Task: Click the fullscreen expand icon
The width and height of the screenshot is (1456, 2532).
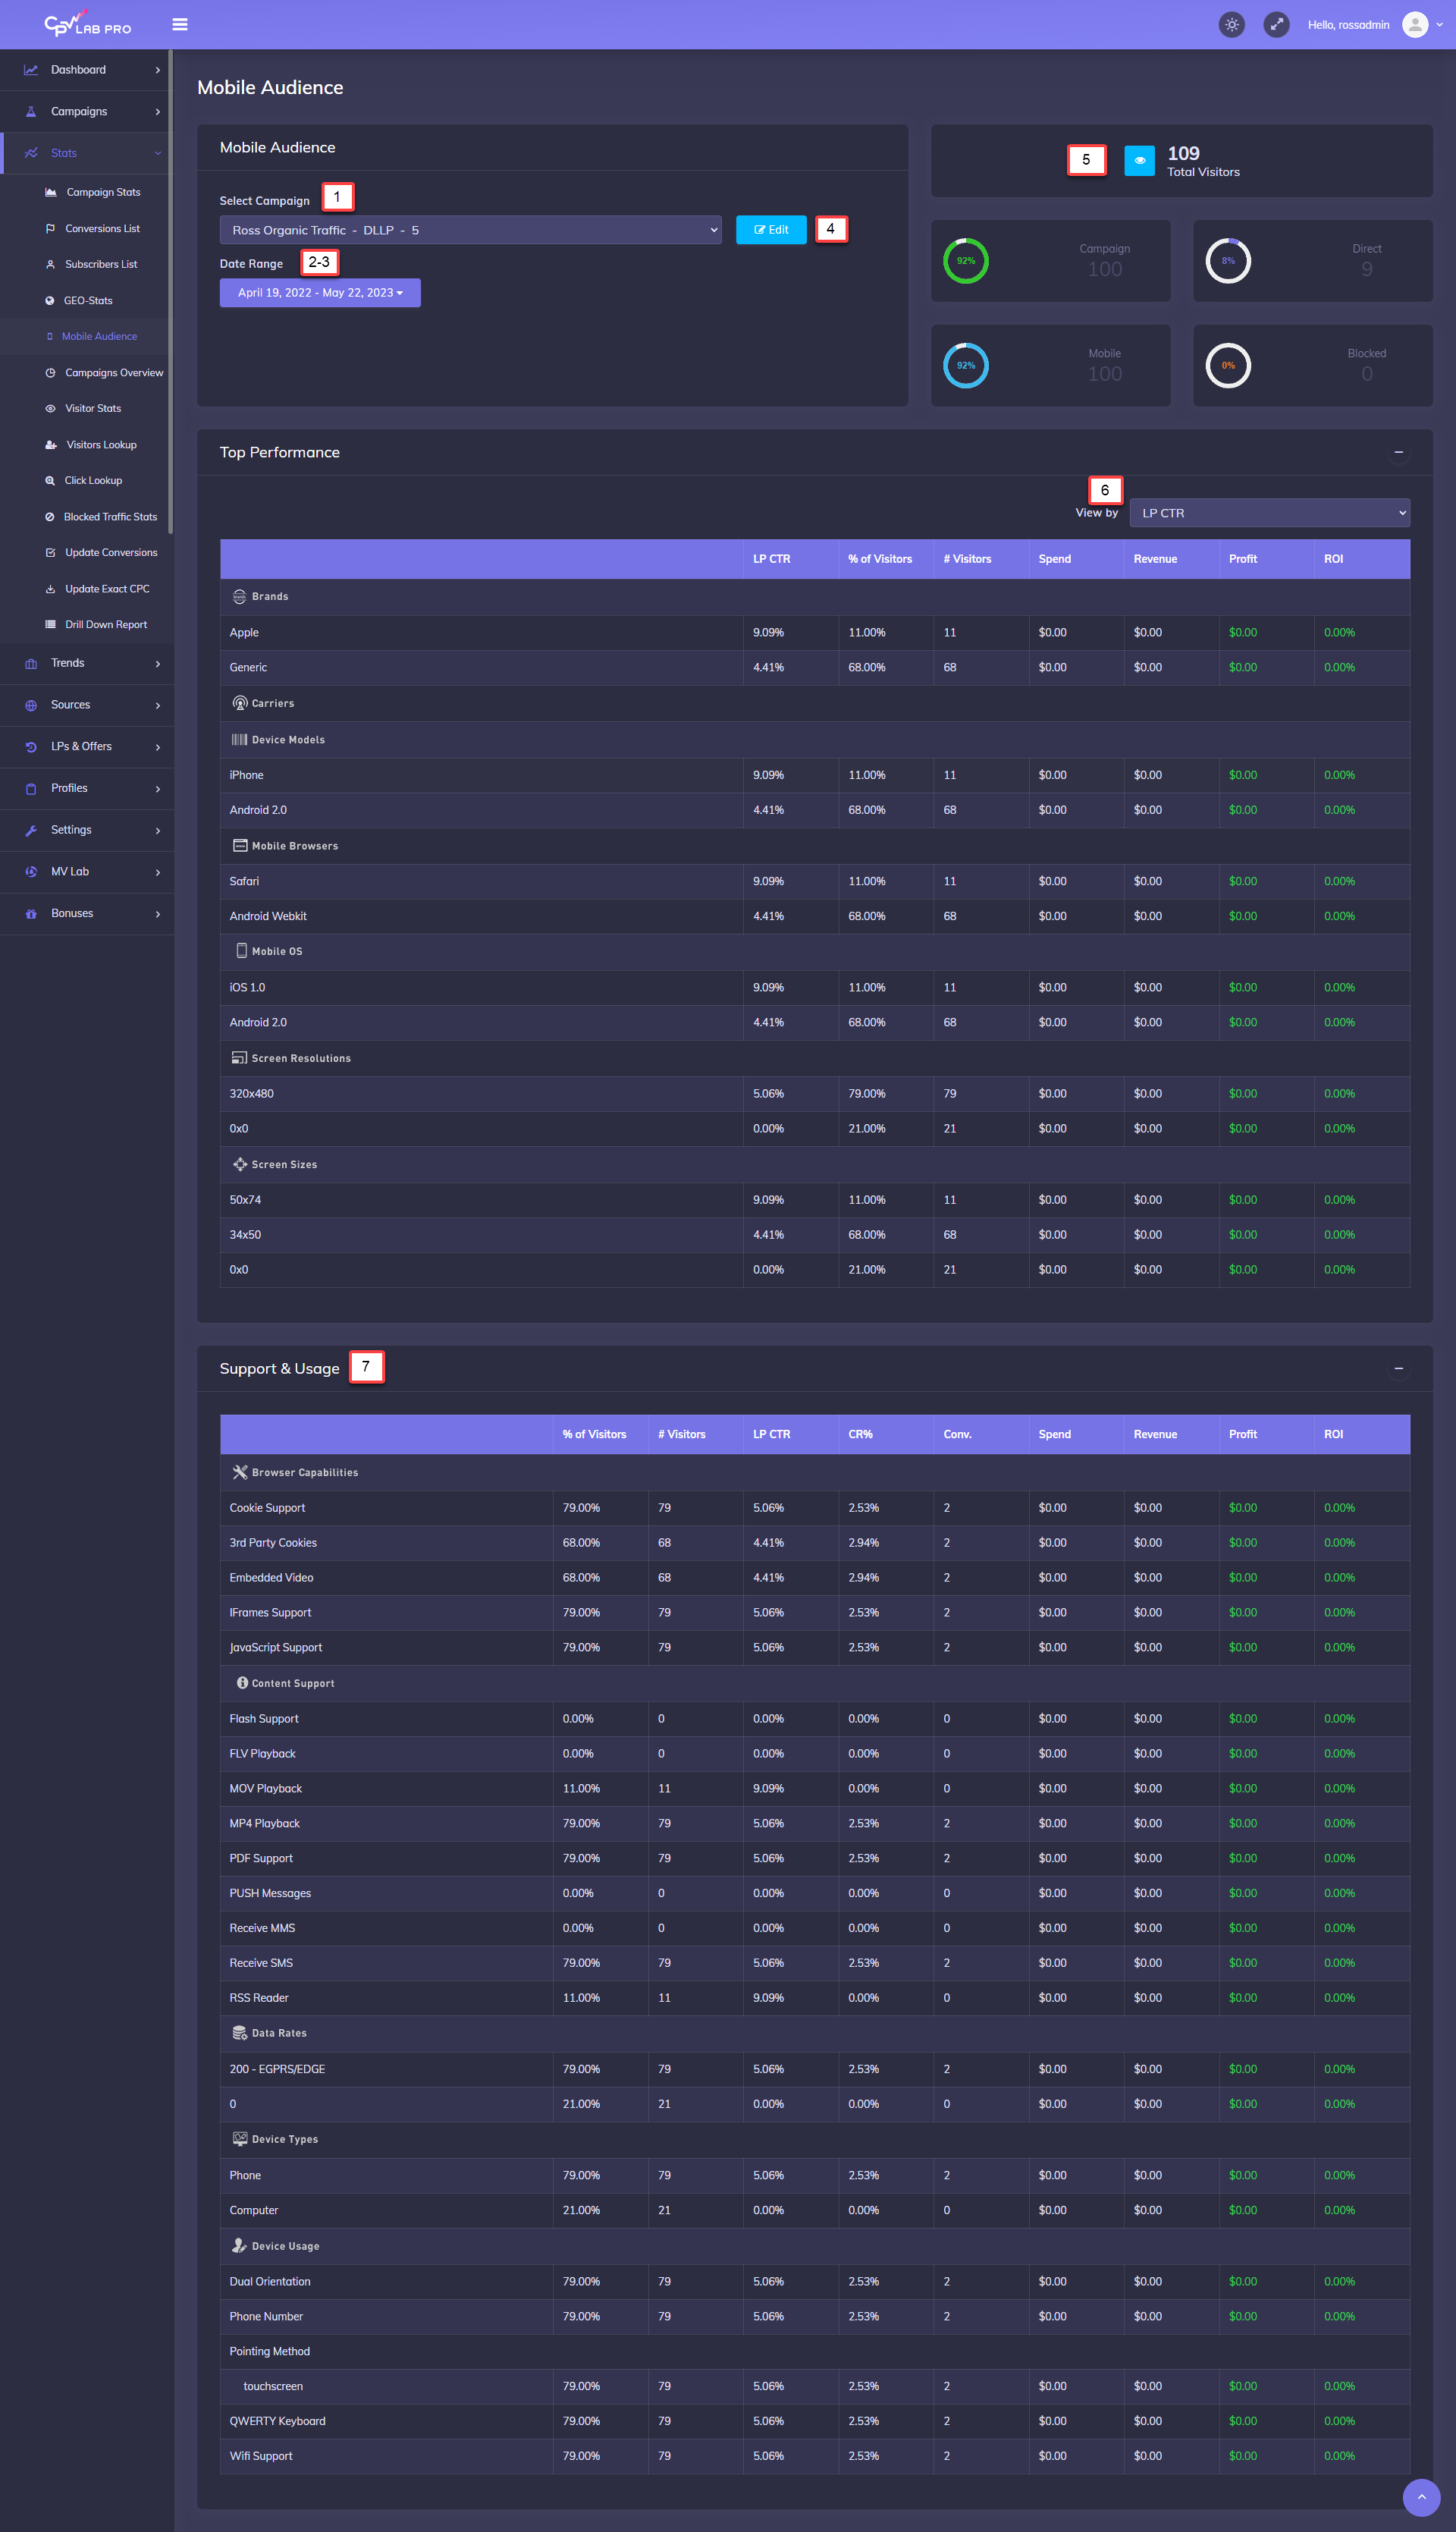Action: point(1276,25)
